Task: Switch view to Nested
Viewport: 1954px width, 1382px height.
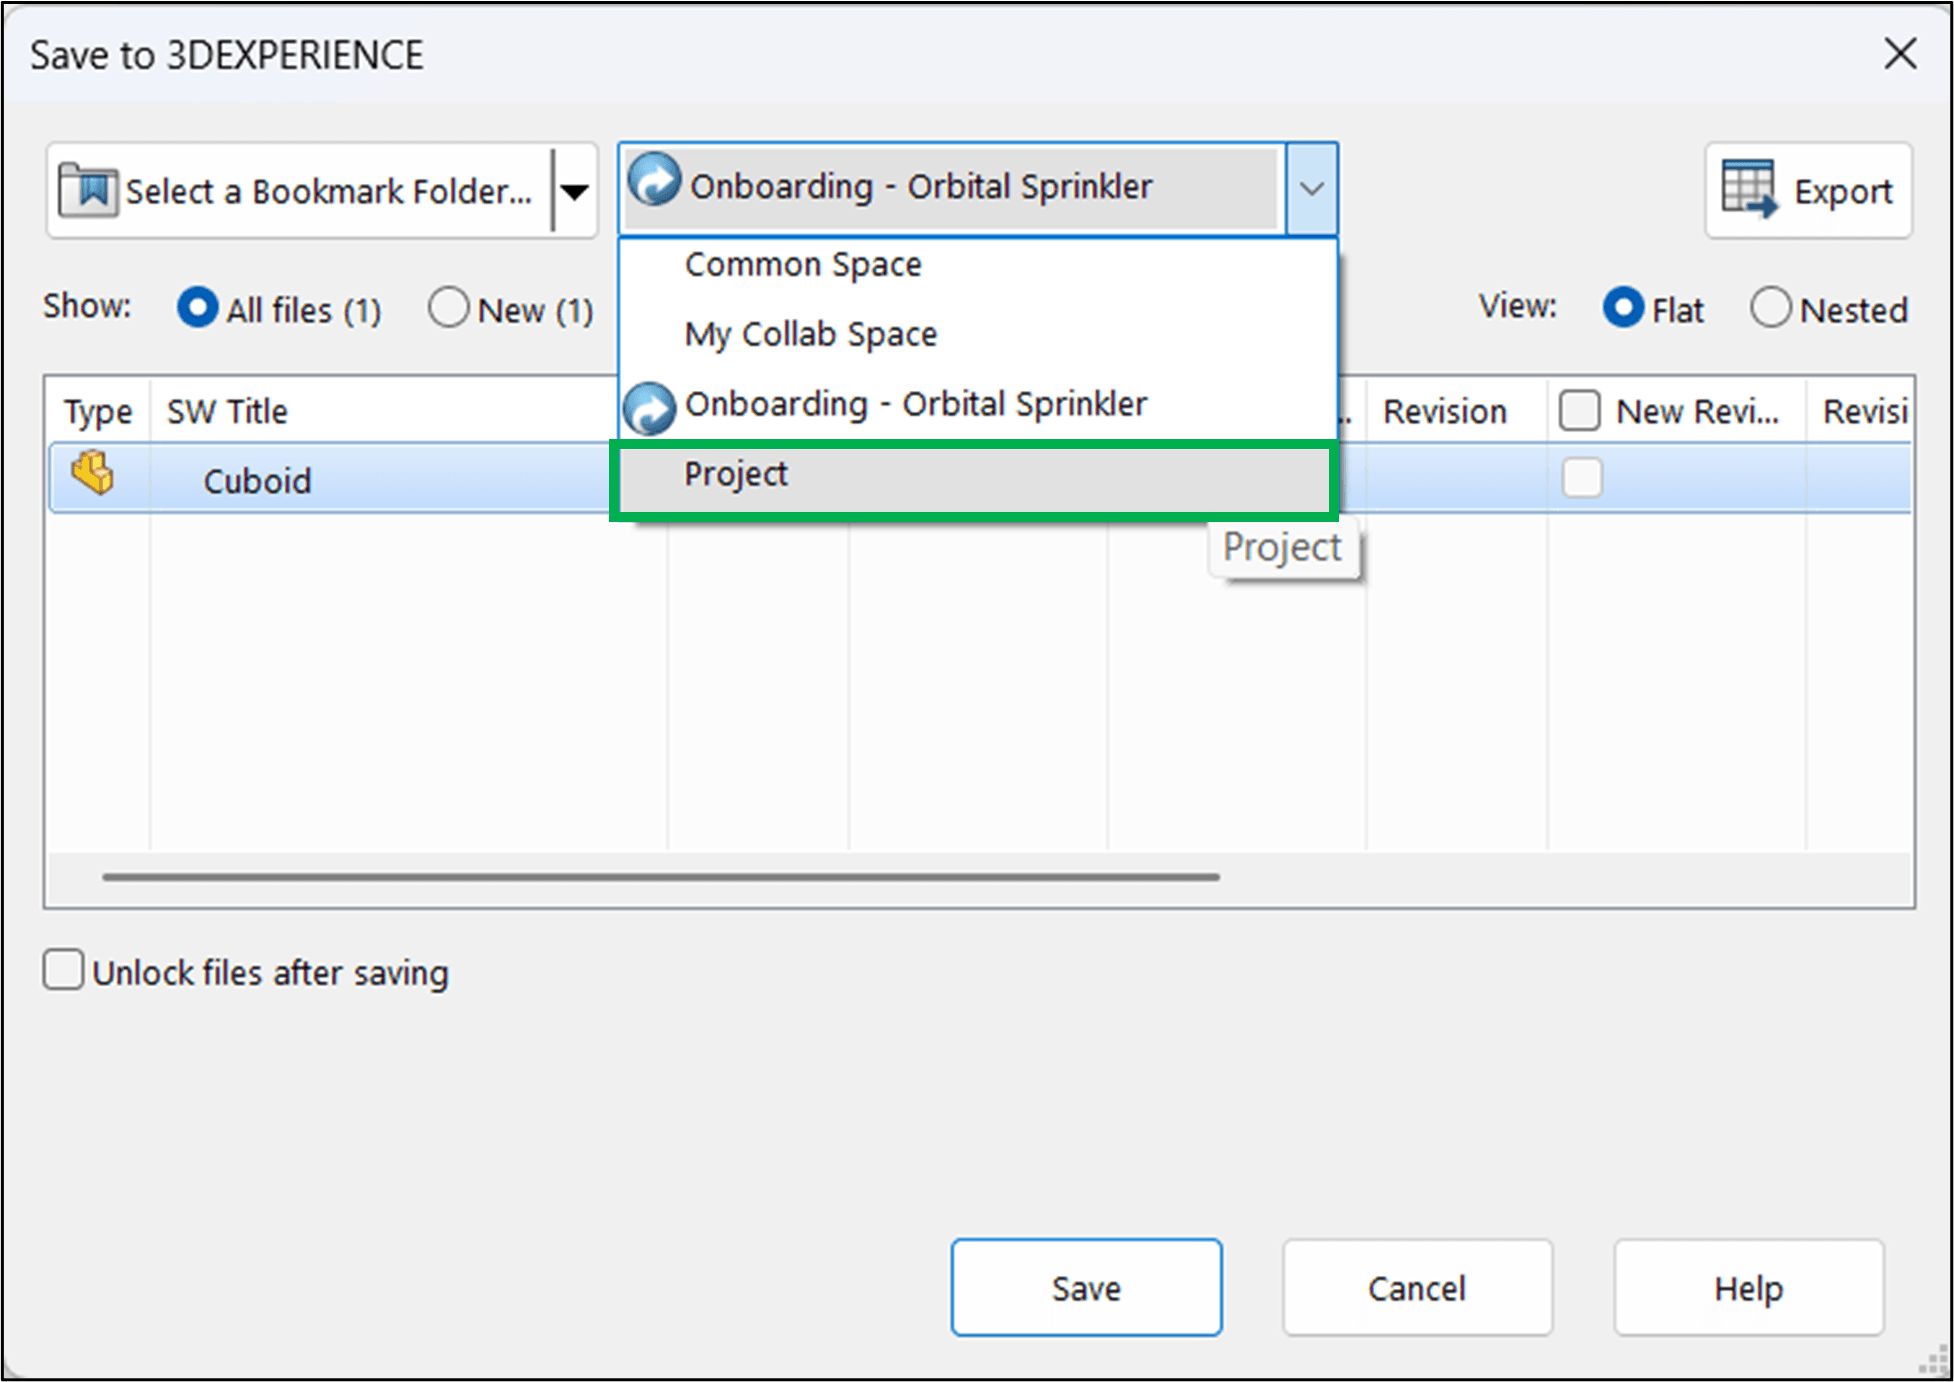Action: [1771, 308]
